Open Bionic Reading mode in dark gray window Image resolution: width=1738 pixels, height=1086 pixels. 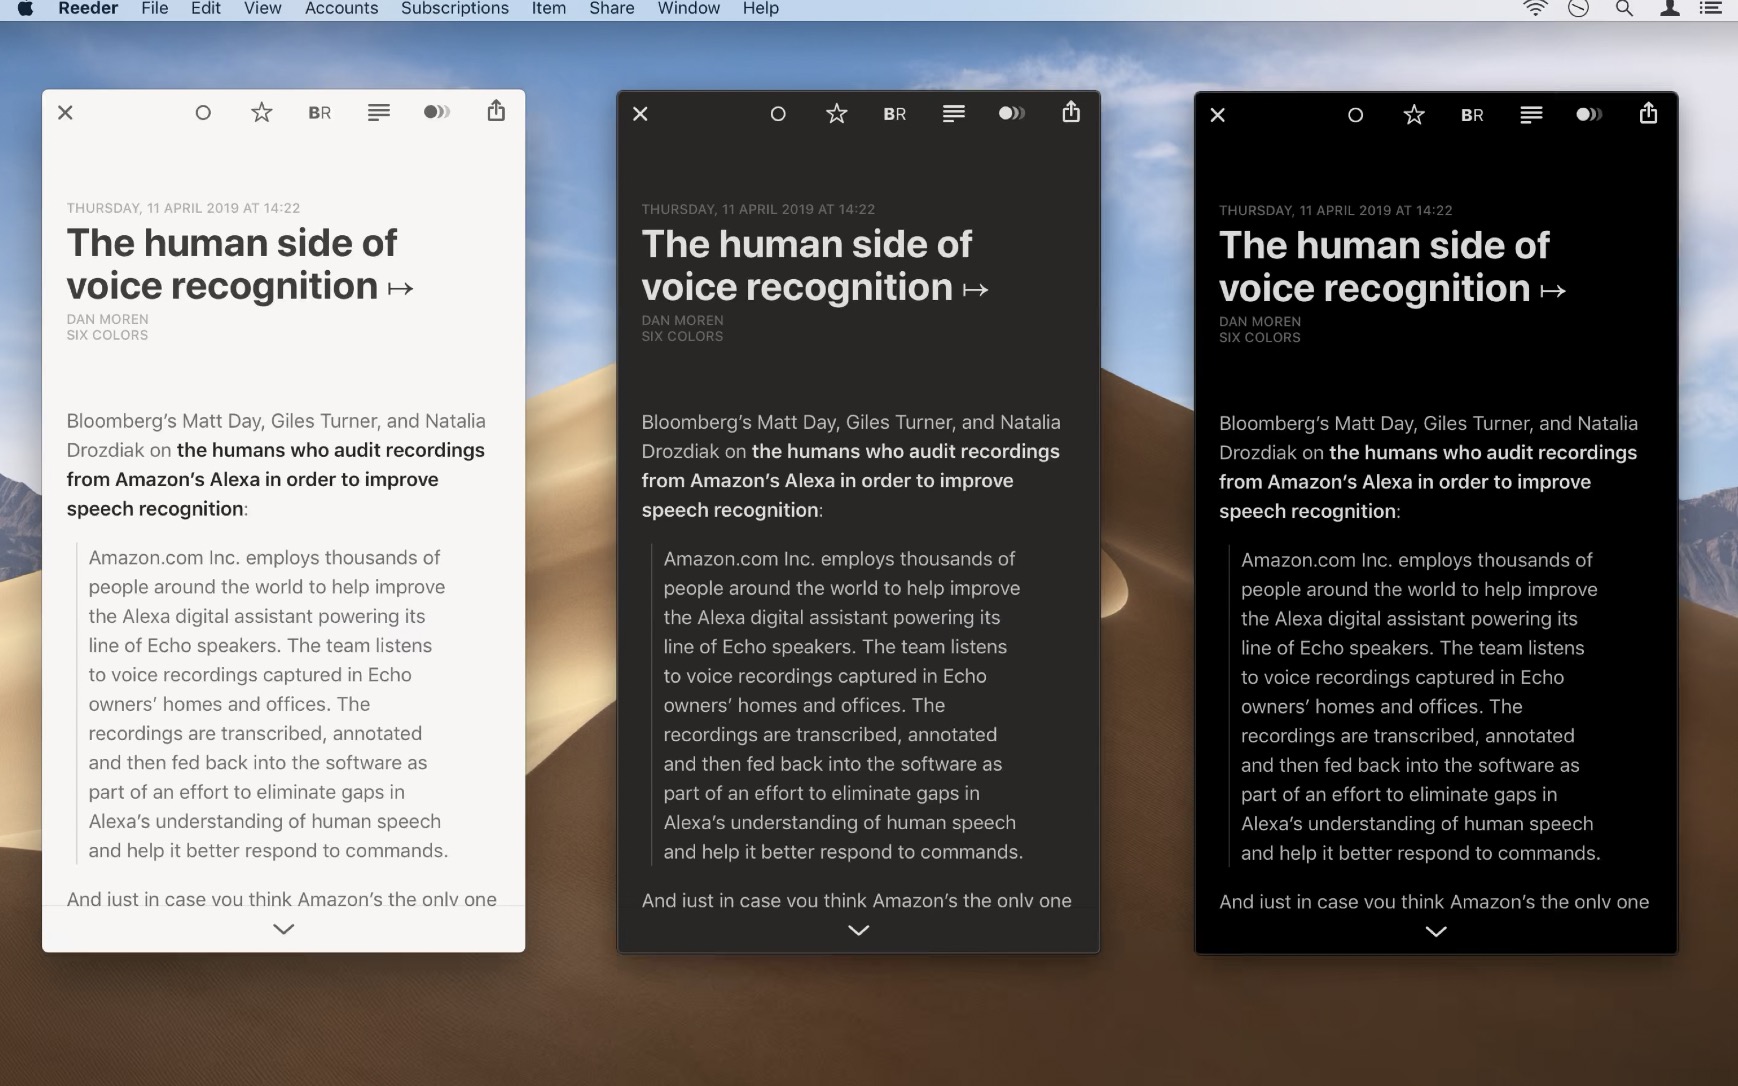pos(895,114)
